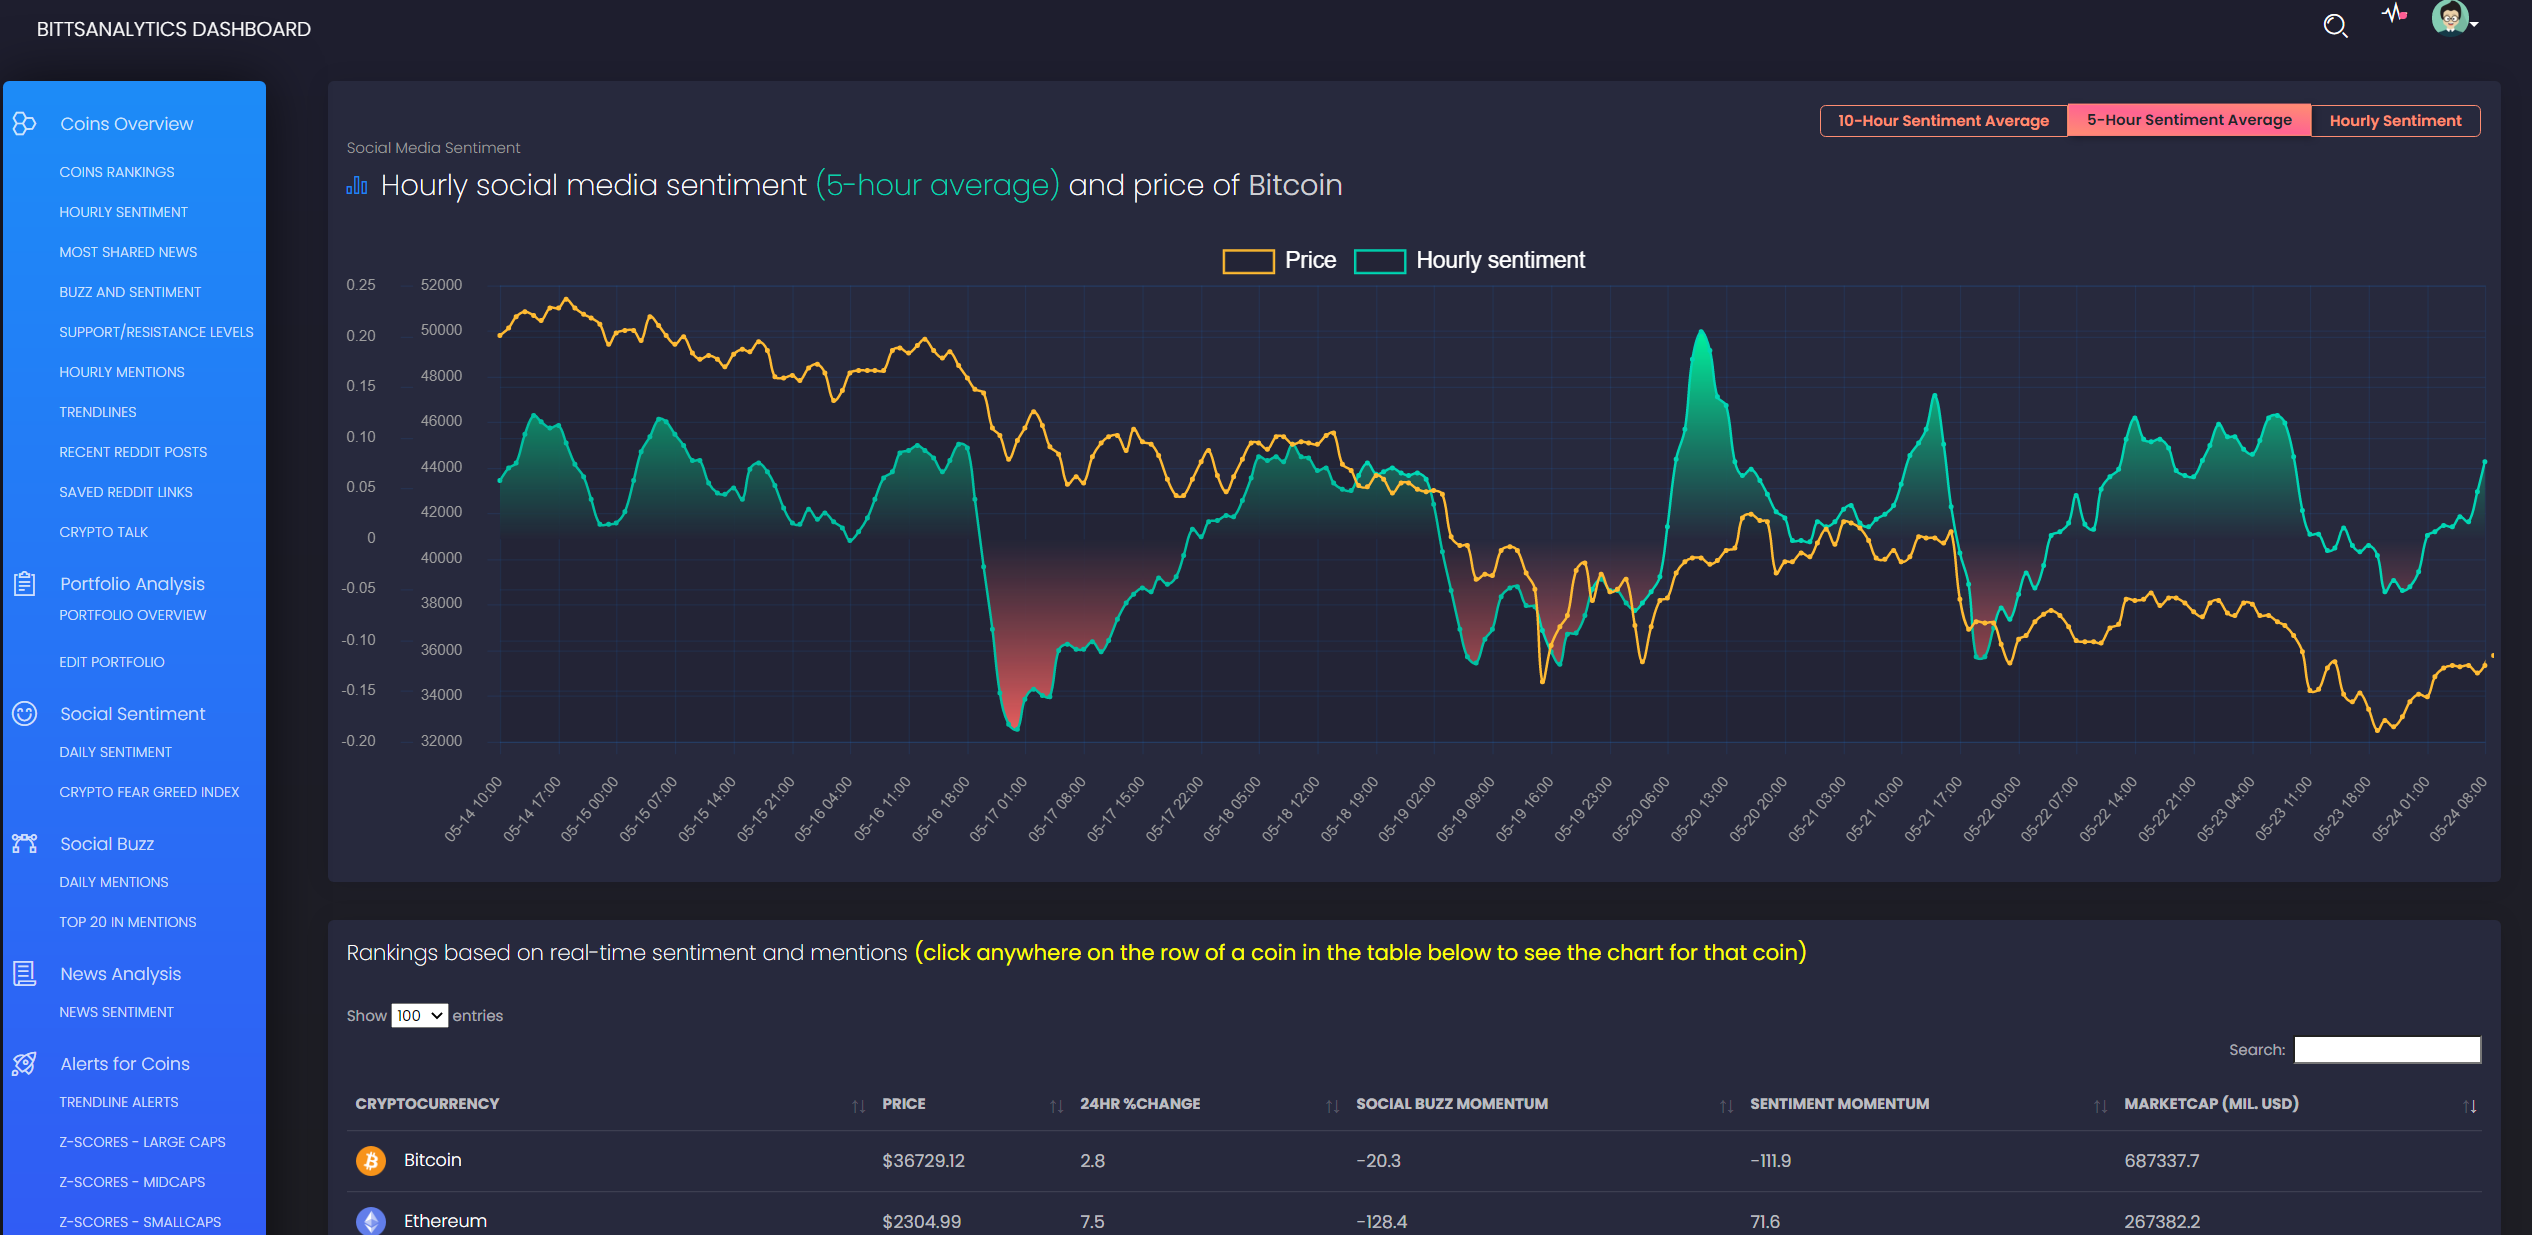Open Z-Scores Large Caps link
The image size is (2532, 1235).
click(x=142, y=1142)
